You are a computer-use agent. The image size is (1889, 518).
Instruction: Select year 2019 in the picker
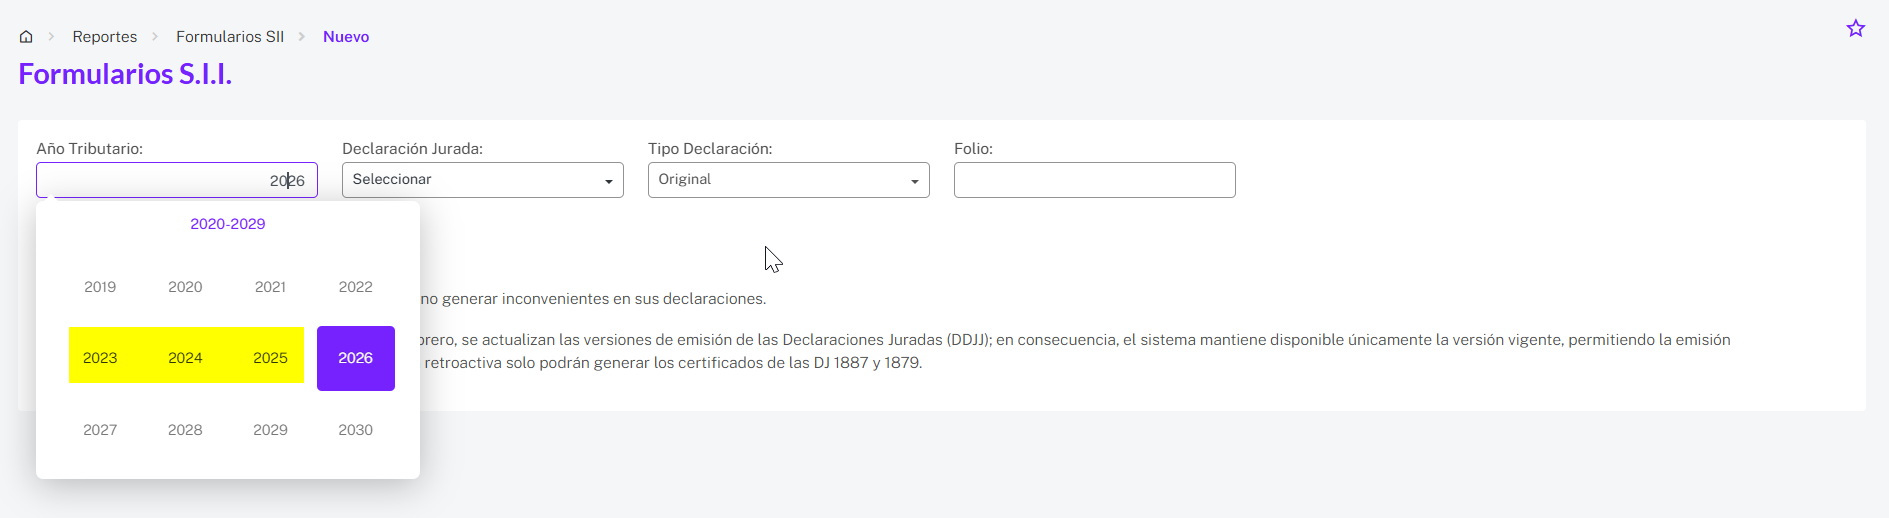coord(100,287)
